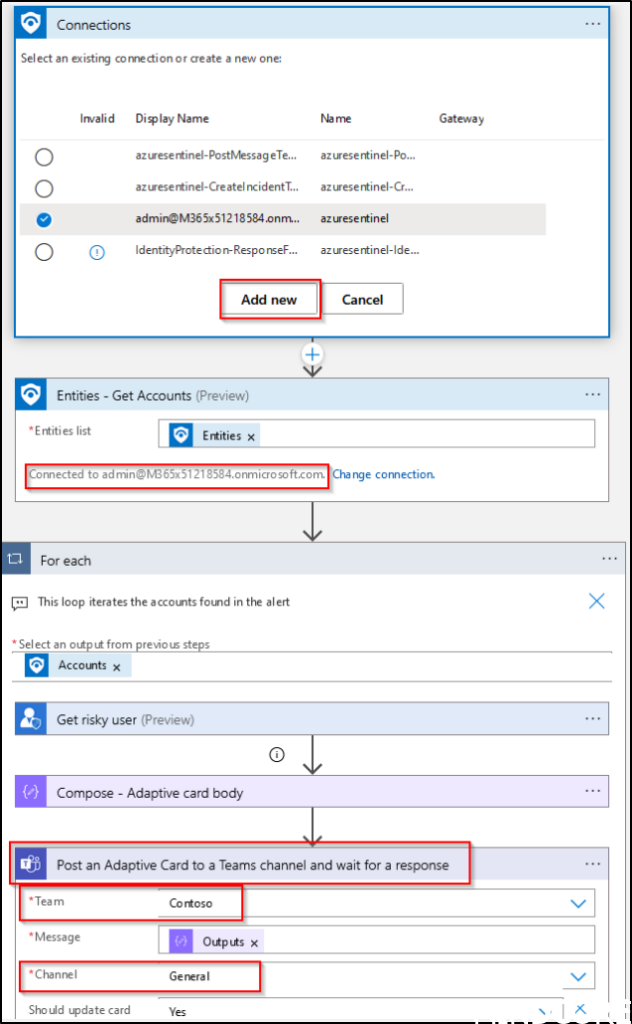The width and height of the screenshot is (632, 1024).
Task: Select the azuresentinel-CreateIncidentT connection radio button
Action: [x=44, y=188]
